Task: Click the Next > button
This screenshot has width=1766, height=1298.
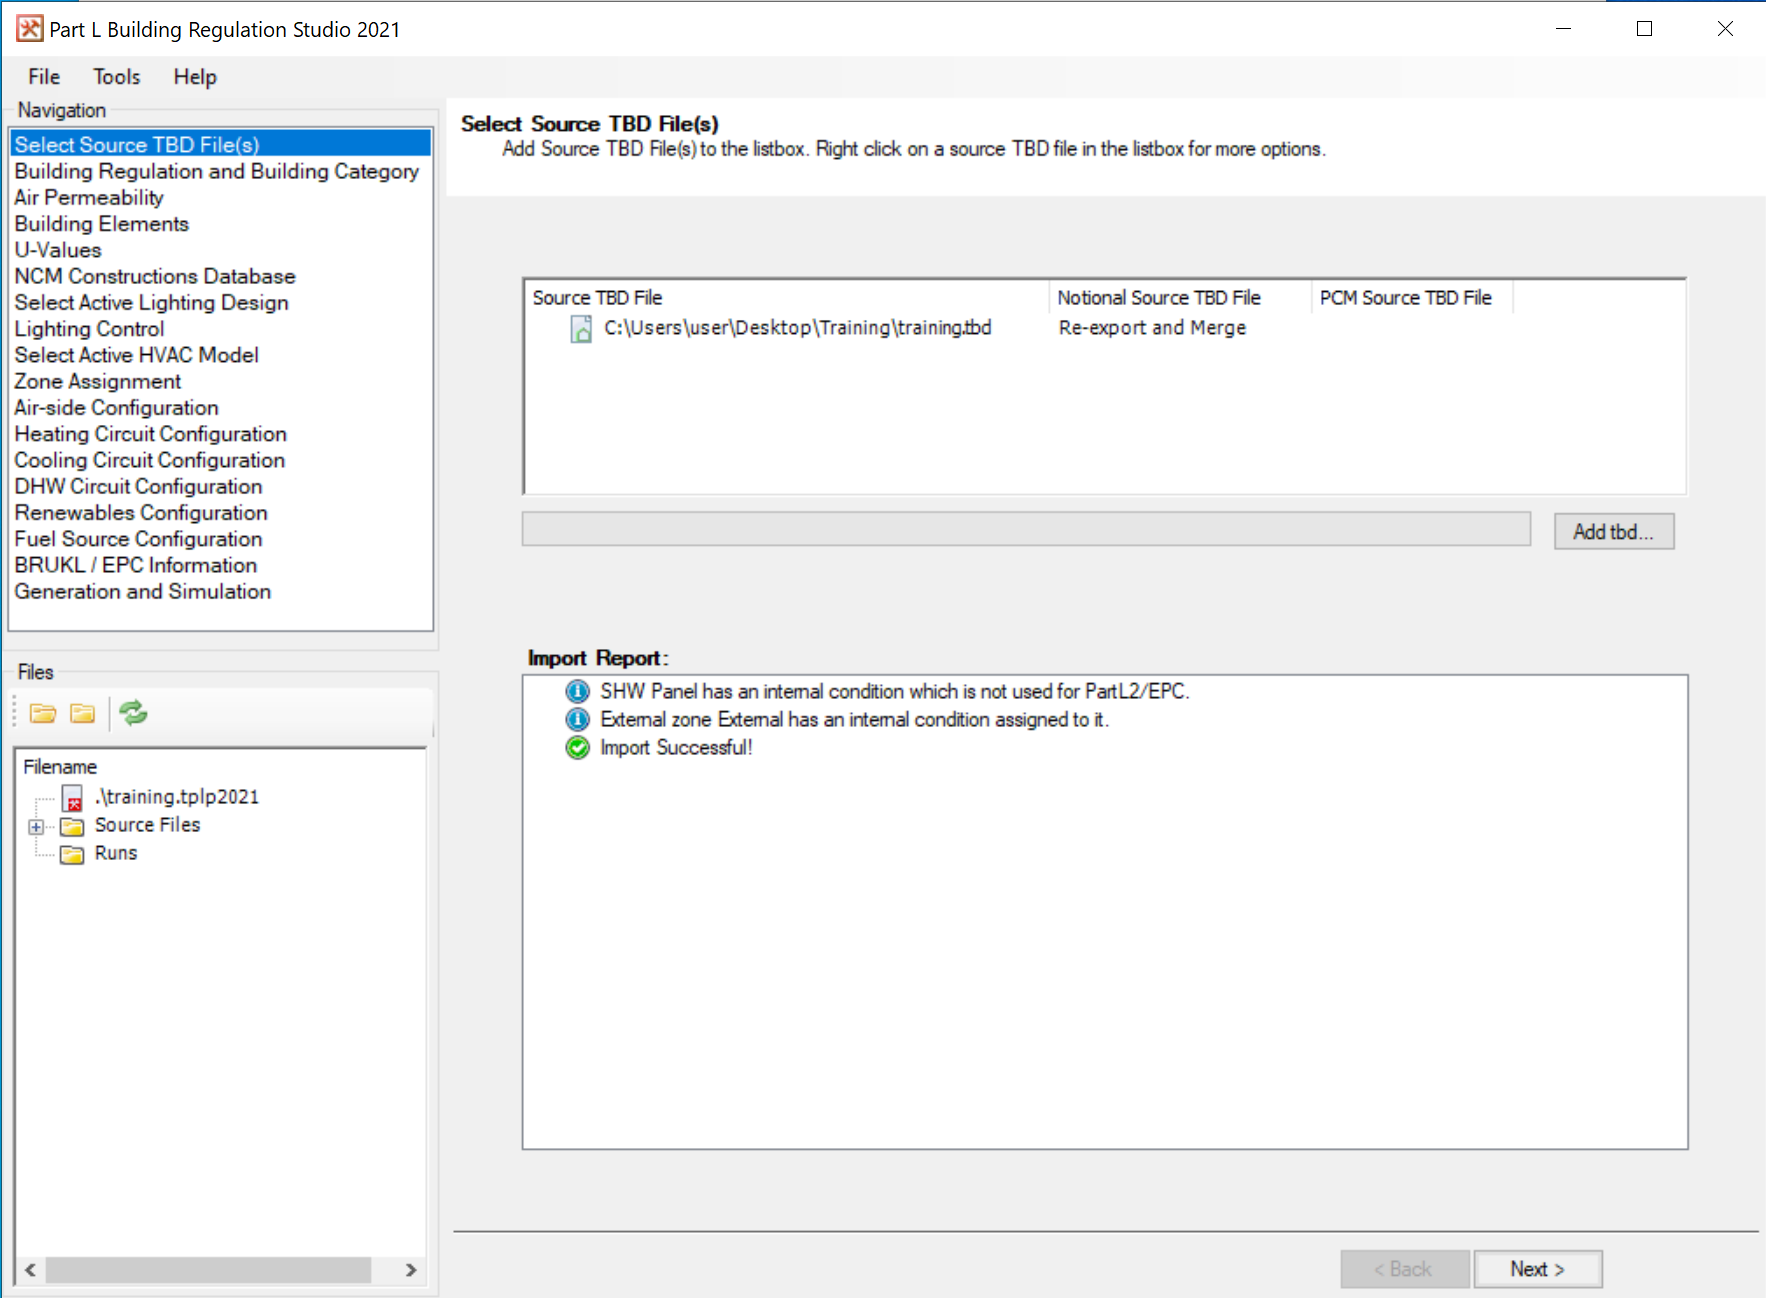Action: pyautogui.click(x=1538, y=1269)
